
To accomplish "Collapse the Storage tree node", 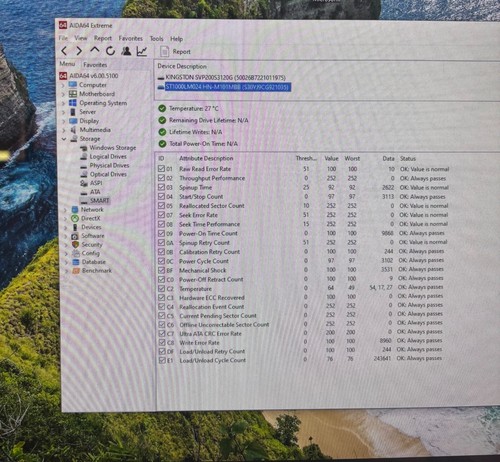I will (x=64, y=139).
